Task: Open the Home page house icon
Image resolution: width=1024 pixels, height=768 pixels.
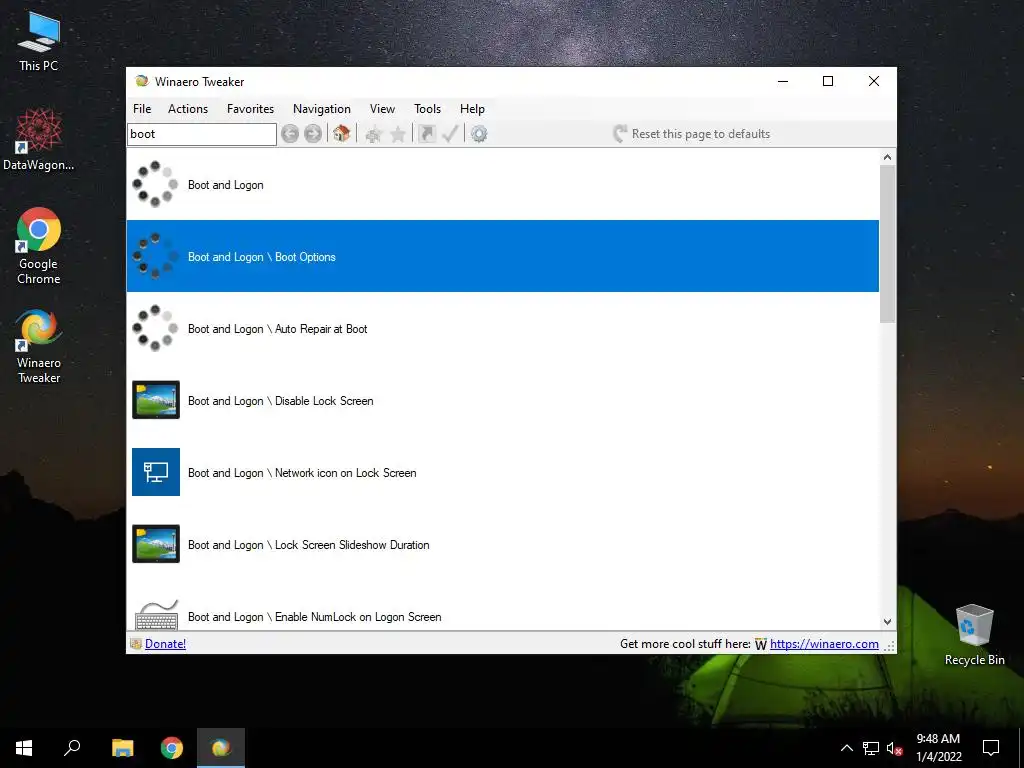Action: (x=342, y=134)
